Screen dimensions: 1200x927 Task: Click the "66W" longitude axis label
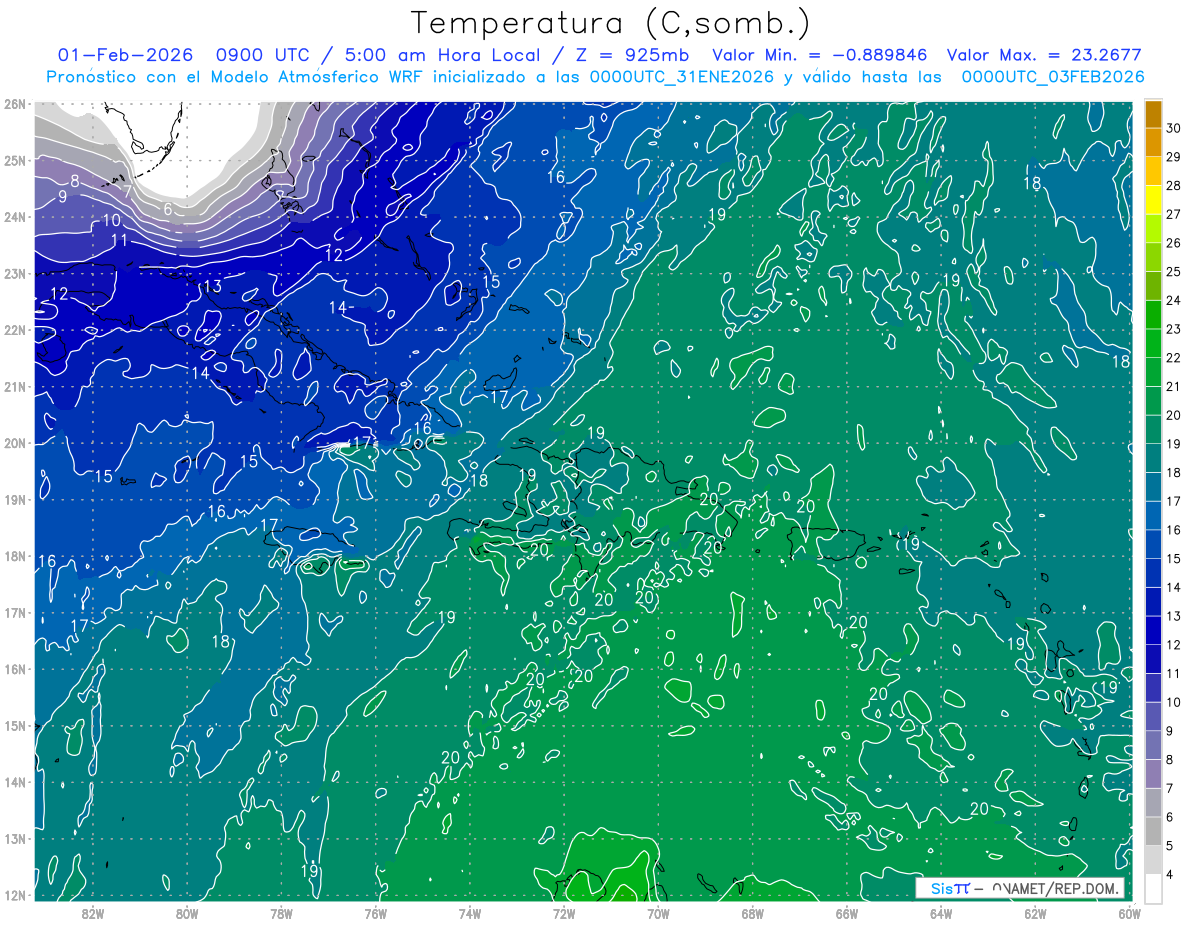point(846,913)
